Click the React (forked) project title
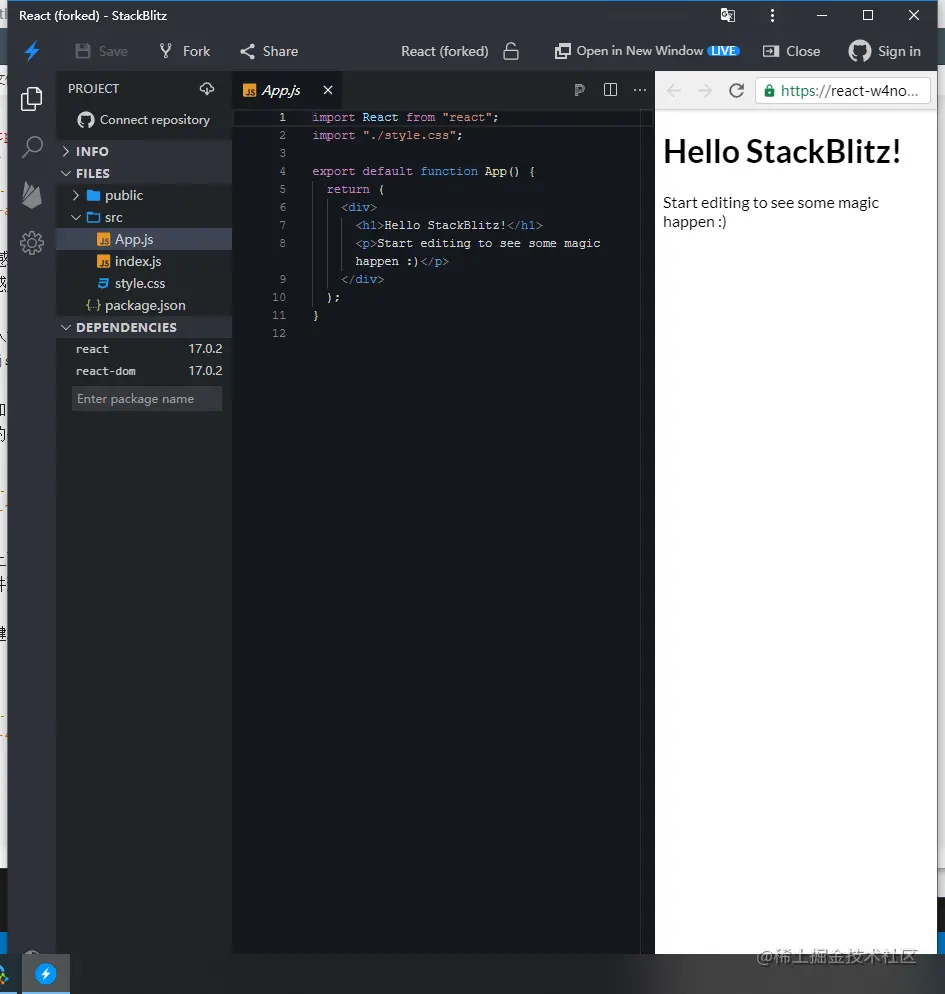The width and height of the screenshot is (945, 994). (444, 51)
